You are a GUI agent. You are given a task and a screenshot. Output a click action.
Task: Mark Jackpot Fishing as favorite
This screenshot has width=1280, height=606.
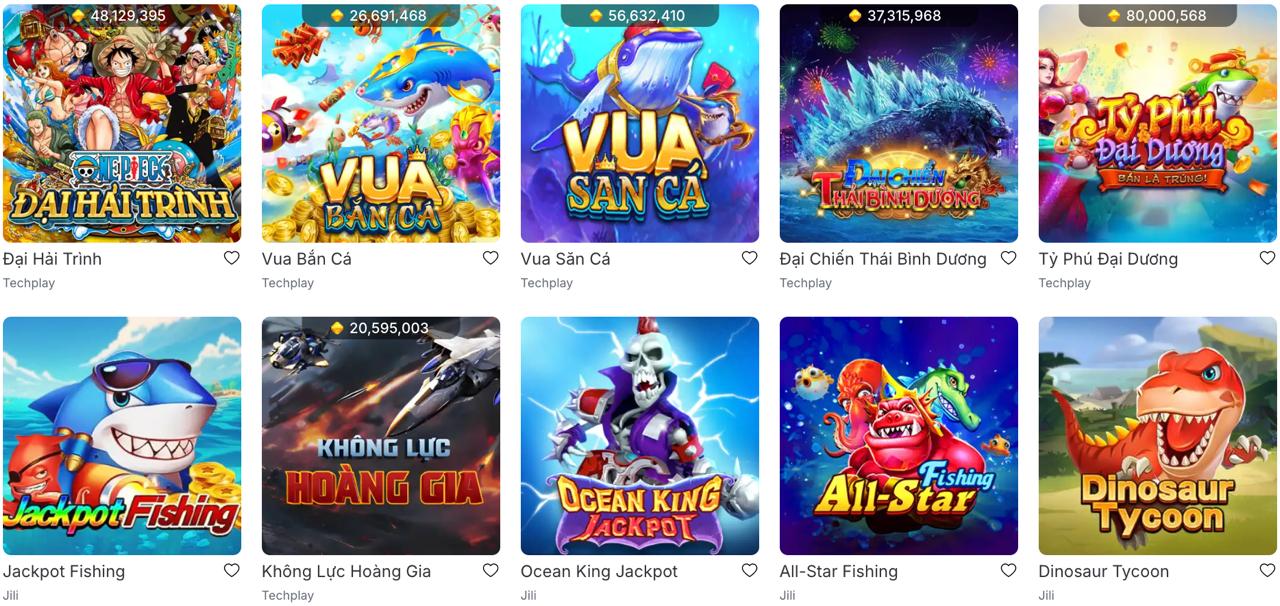point(231,571)
